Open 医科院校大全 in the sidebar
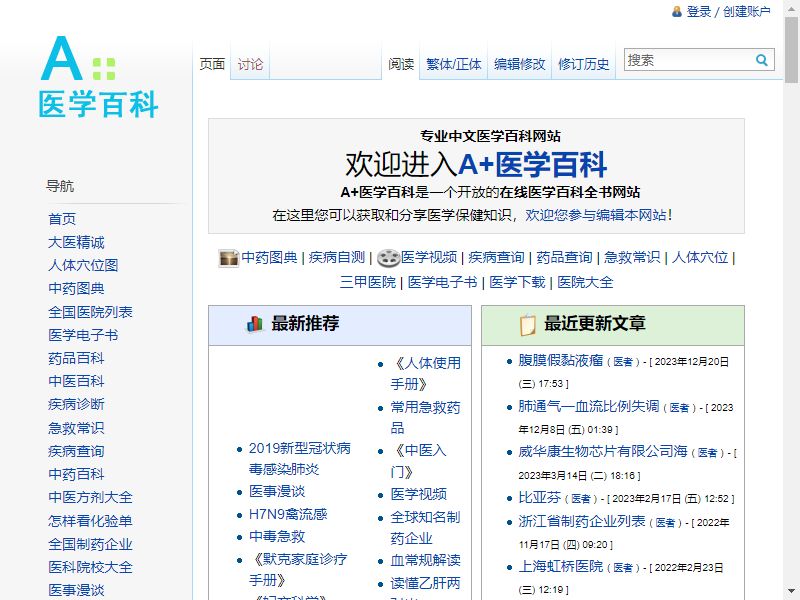The width and height of the screenshot is (800, 600). pos(90,567)
